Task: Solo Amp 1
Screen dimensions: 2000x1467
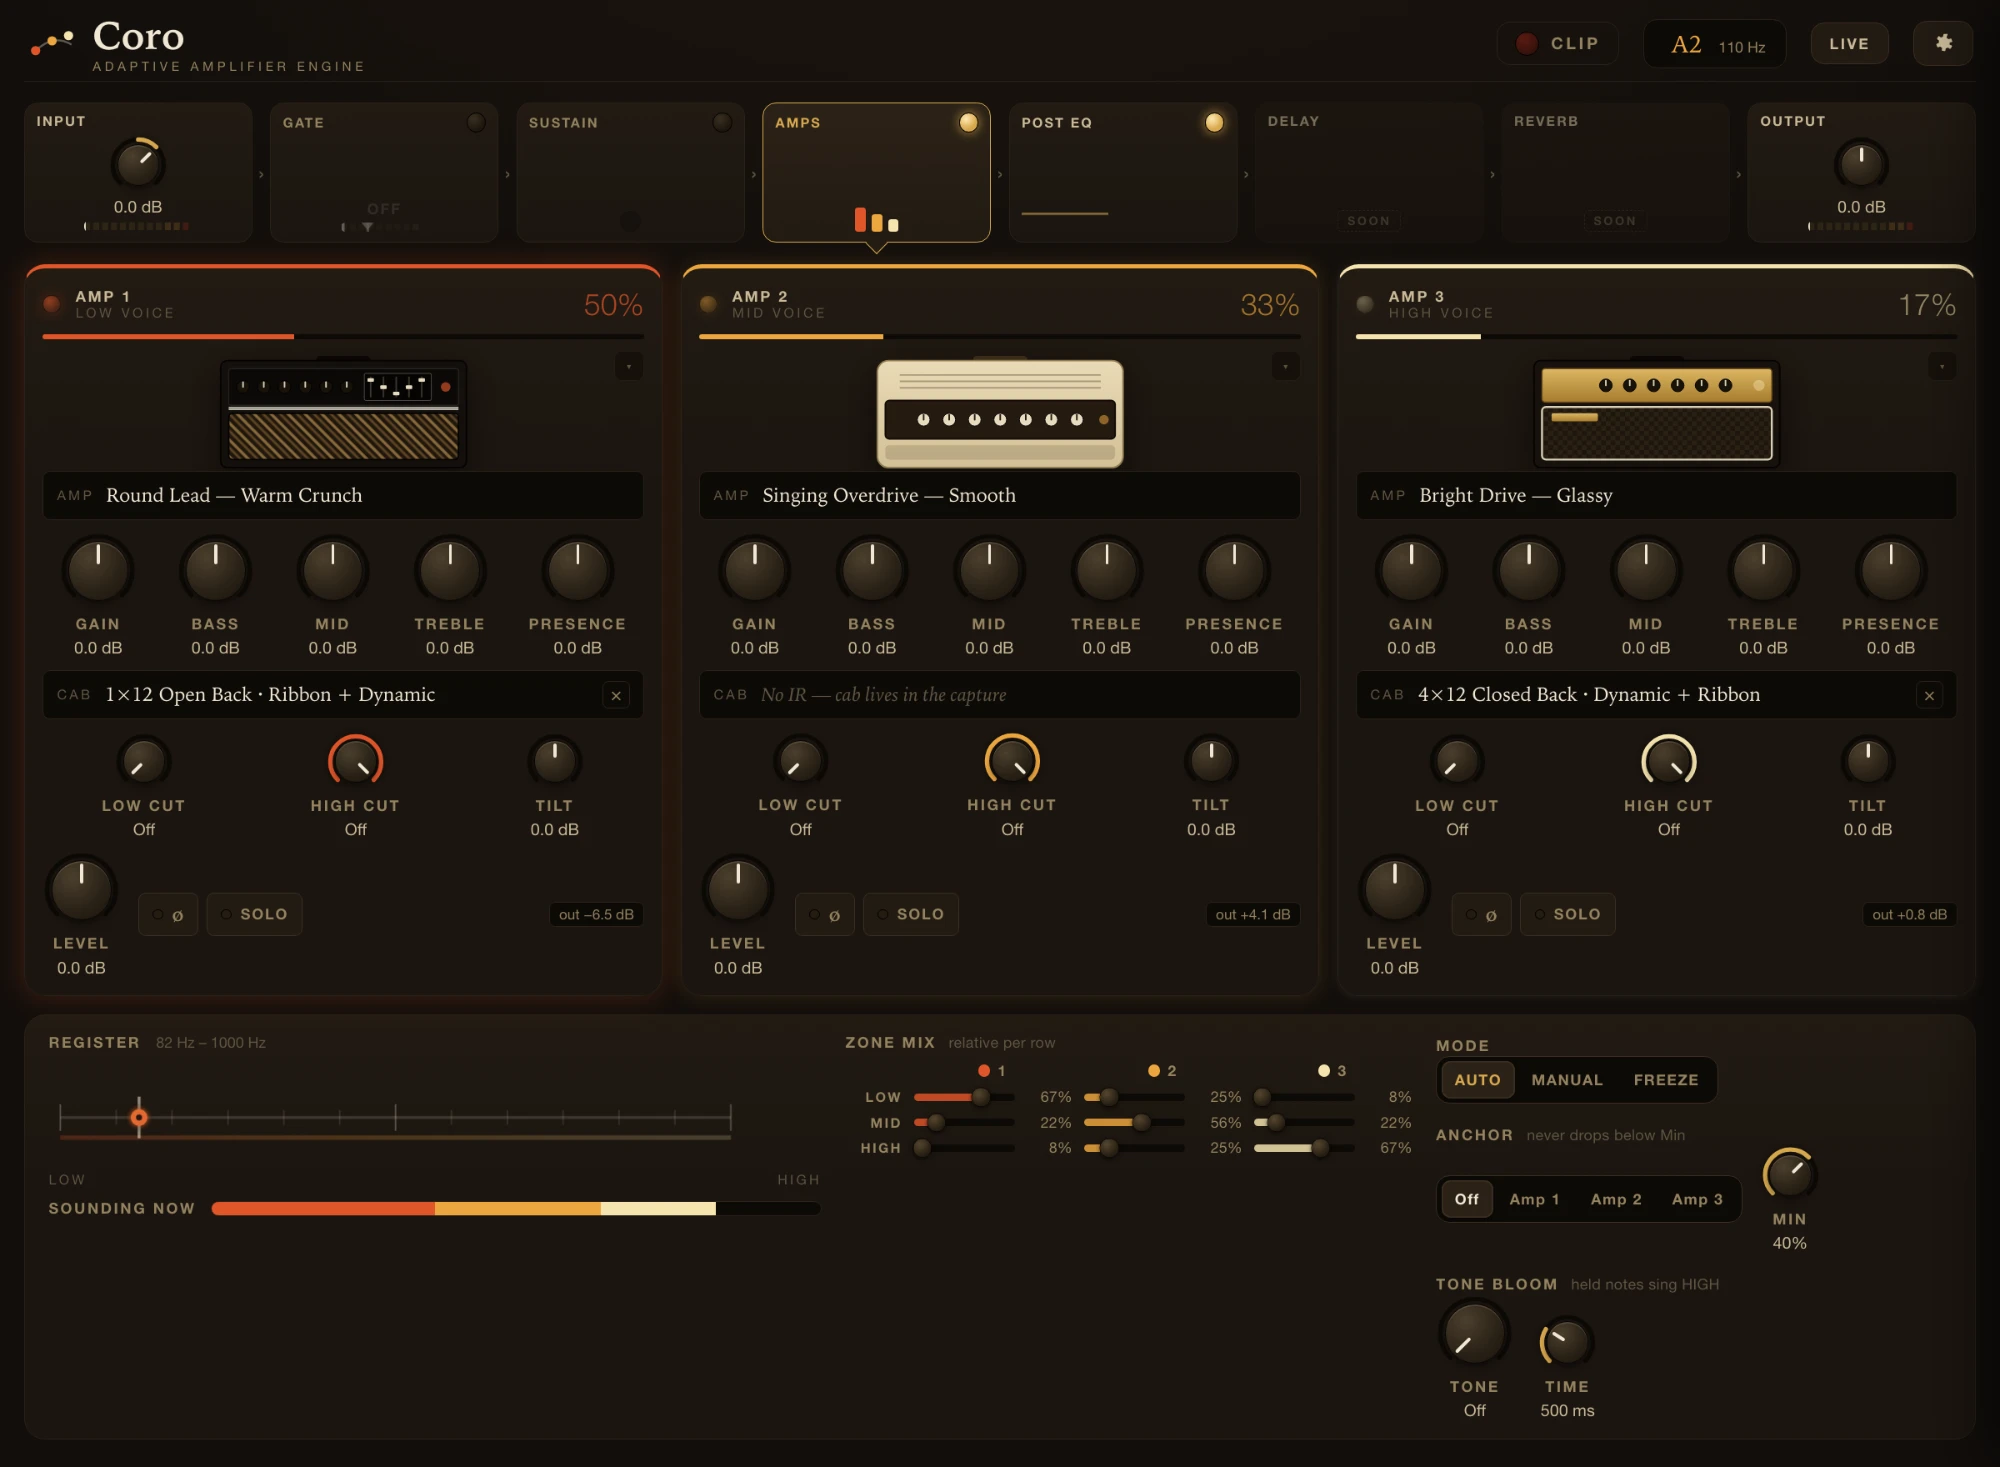Action: point(254,914)
